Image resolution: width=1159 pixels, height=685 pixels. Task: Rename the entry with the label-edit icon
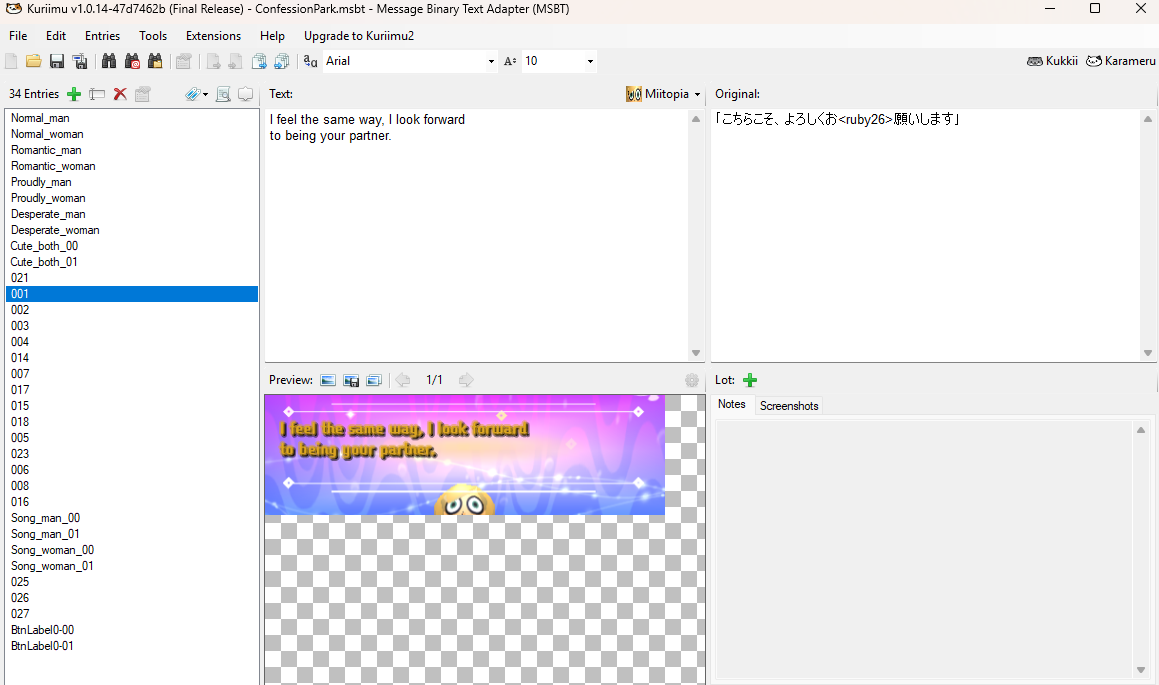(x=97, y=94)
